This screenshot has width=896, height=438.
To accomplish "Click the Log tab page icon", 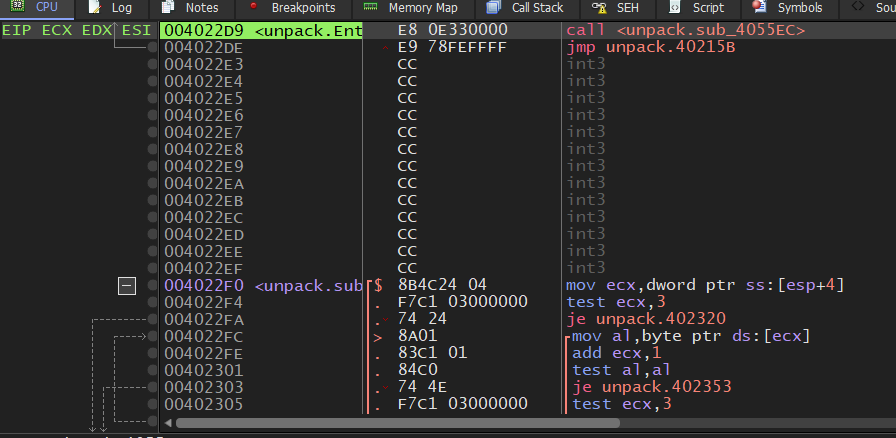I will 94,7.
